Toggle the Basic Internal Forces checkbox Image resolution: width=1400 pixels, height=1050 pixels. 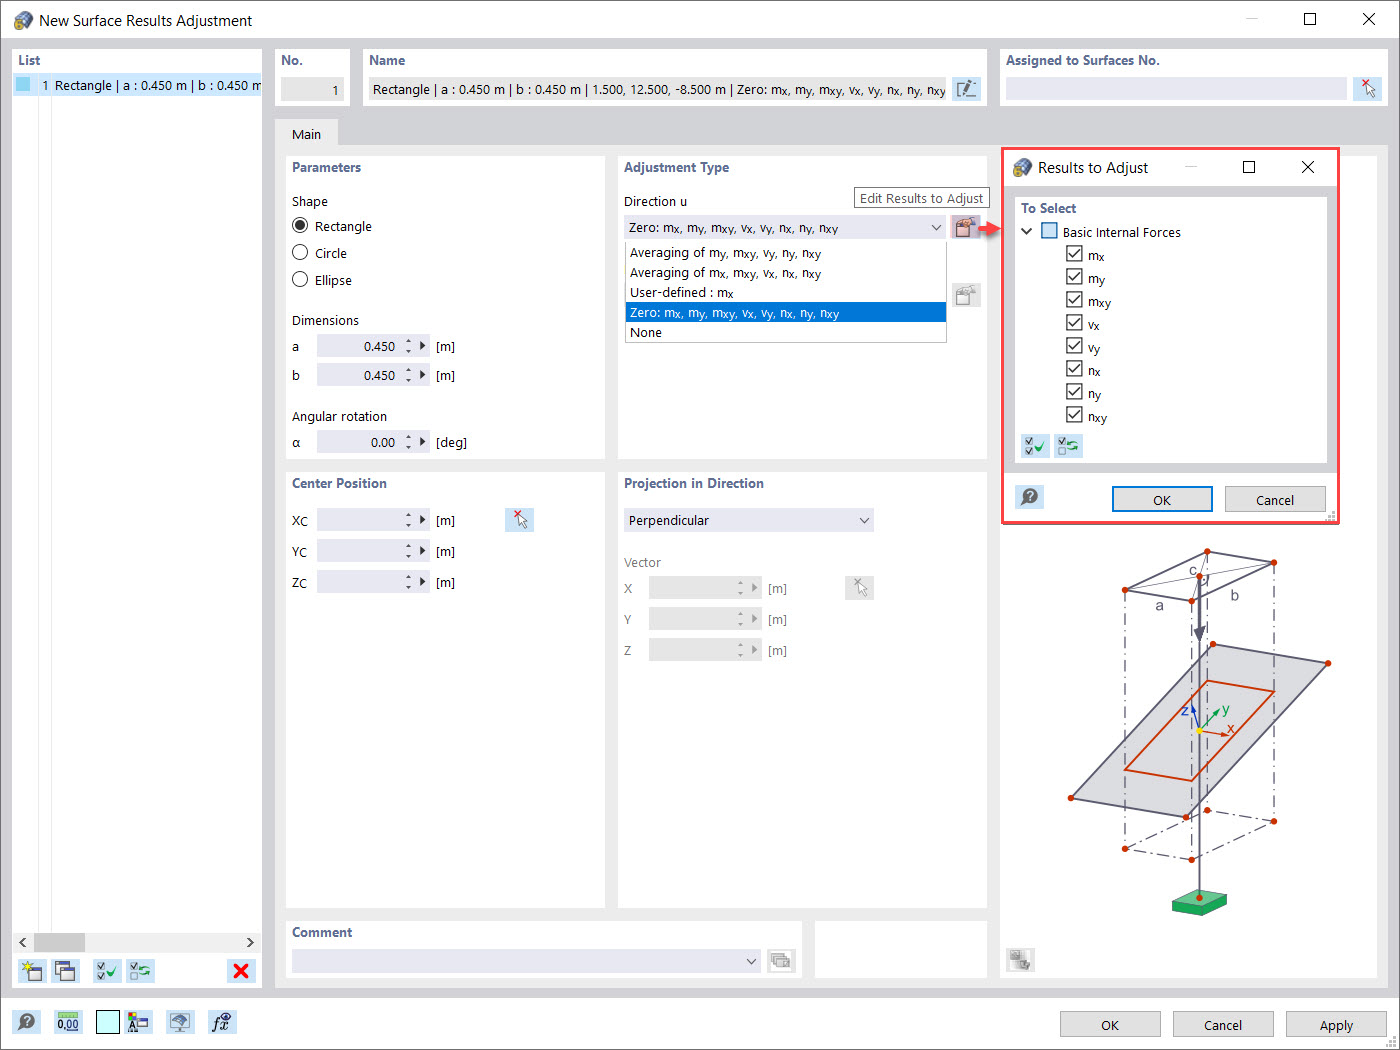(x=1049, y=231)
